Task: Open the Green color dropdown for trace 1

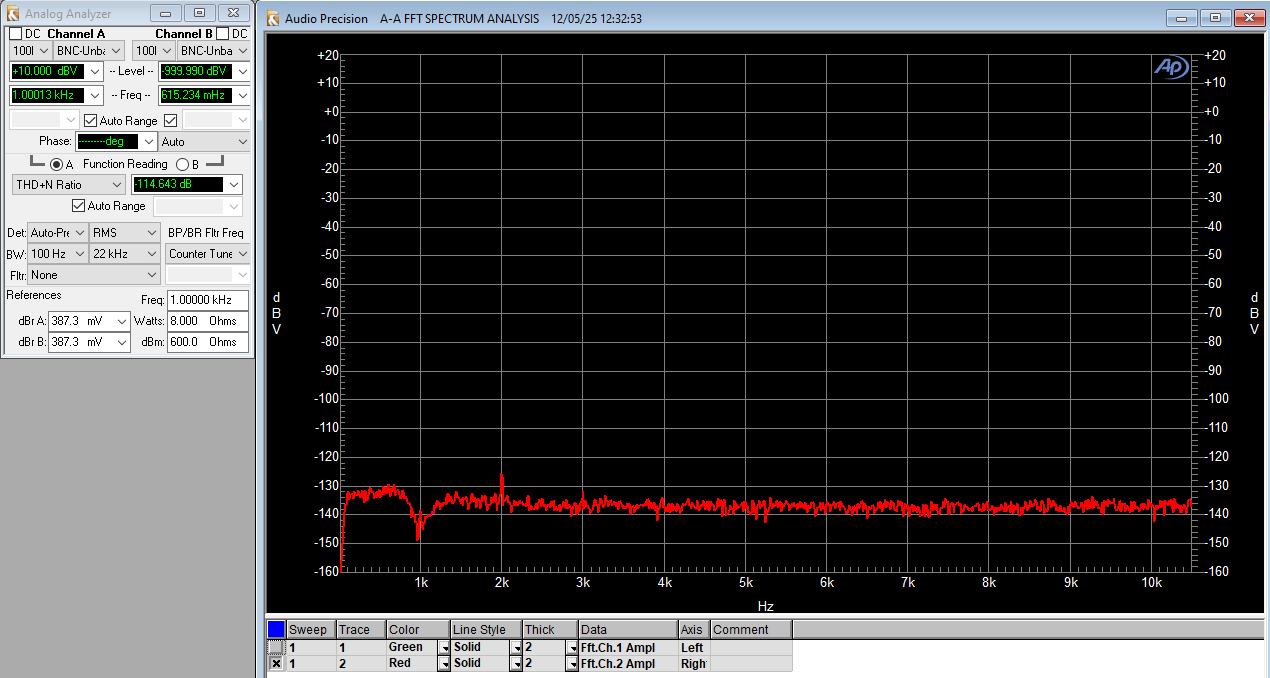Action: (444, 647)
